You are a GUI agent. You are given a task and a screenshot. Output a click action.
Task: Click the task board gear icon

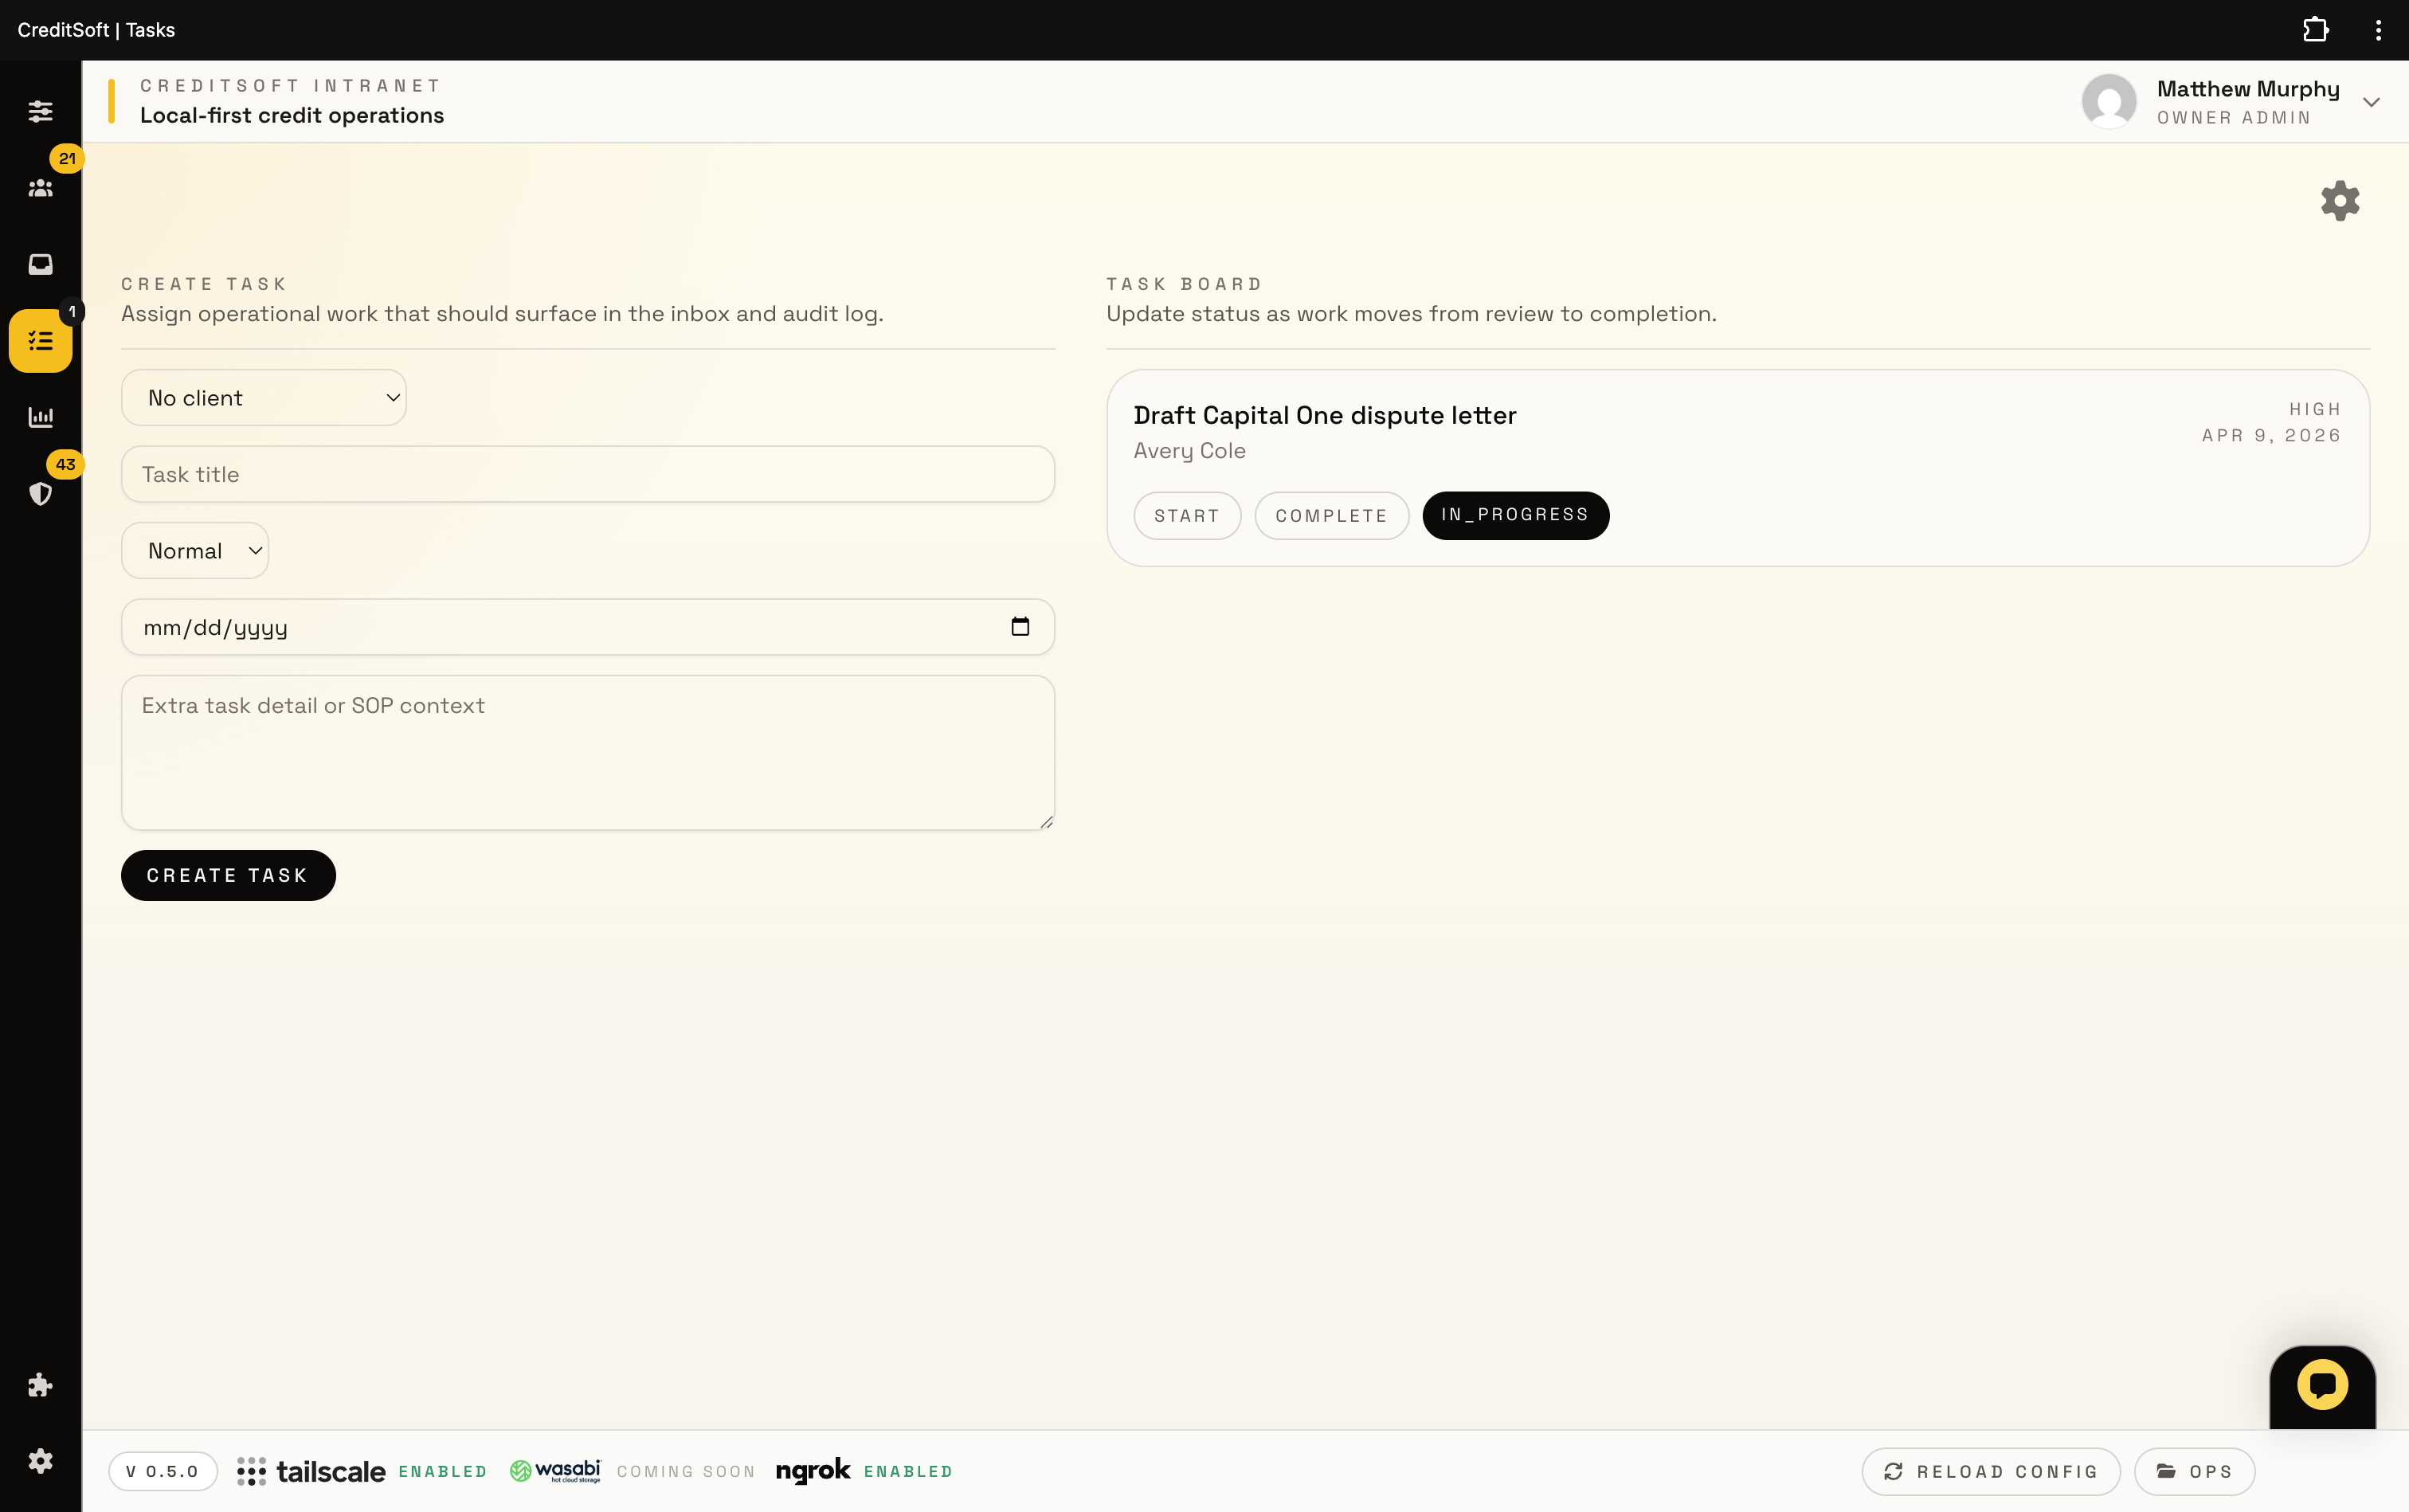click(2339, 201)
